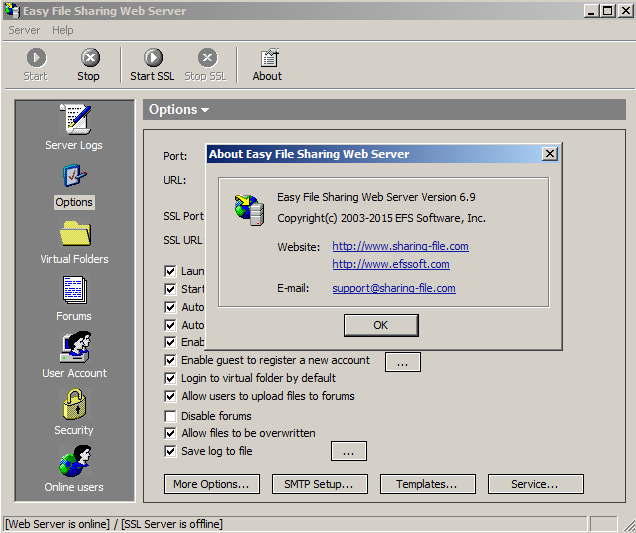
Task: Click the 'Port:' label
Action: click(x=175, y=156)
